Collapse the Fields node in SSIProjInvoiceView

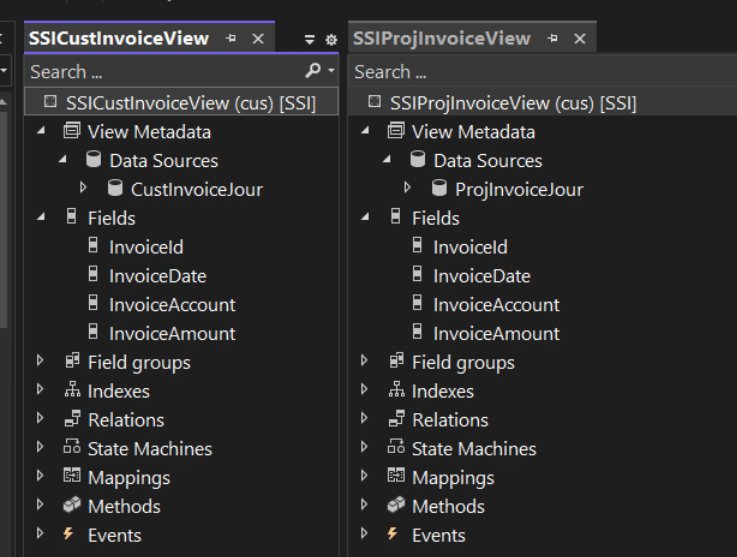[365, 218]
